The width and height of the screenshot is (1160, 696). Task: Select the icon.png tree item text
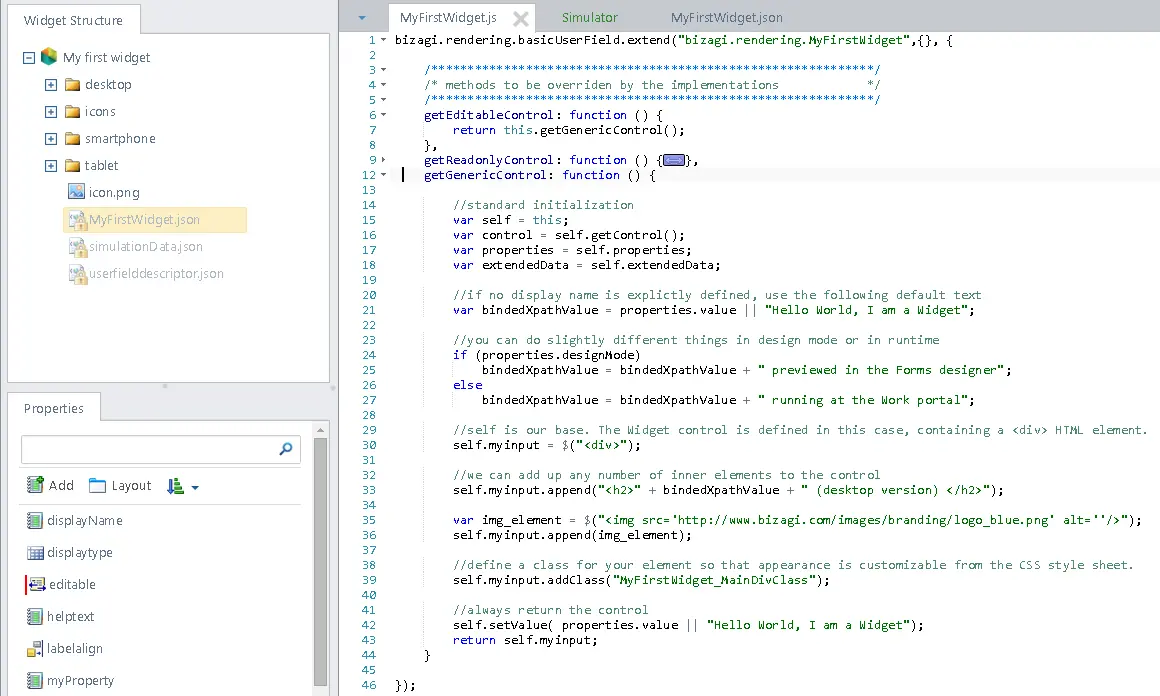(x=114, y=193)
